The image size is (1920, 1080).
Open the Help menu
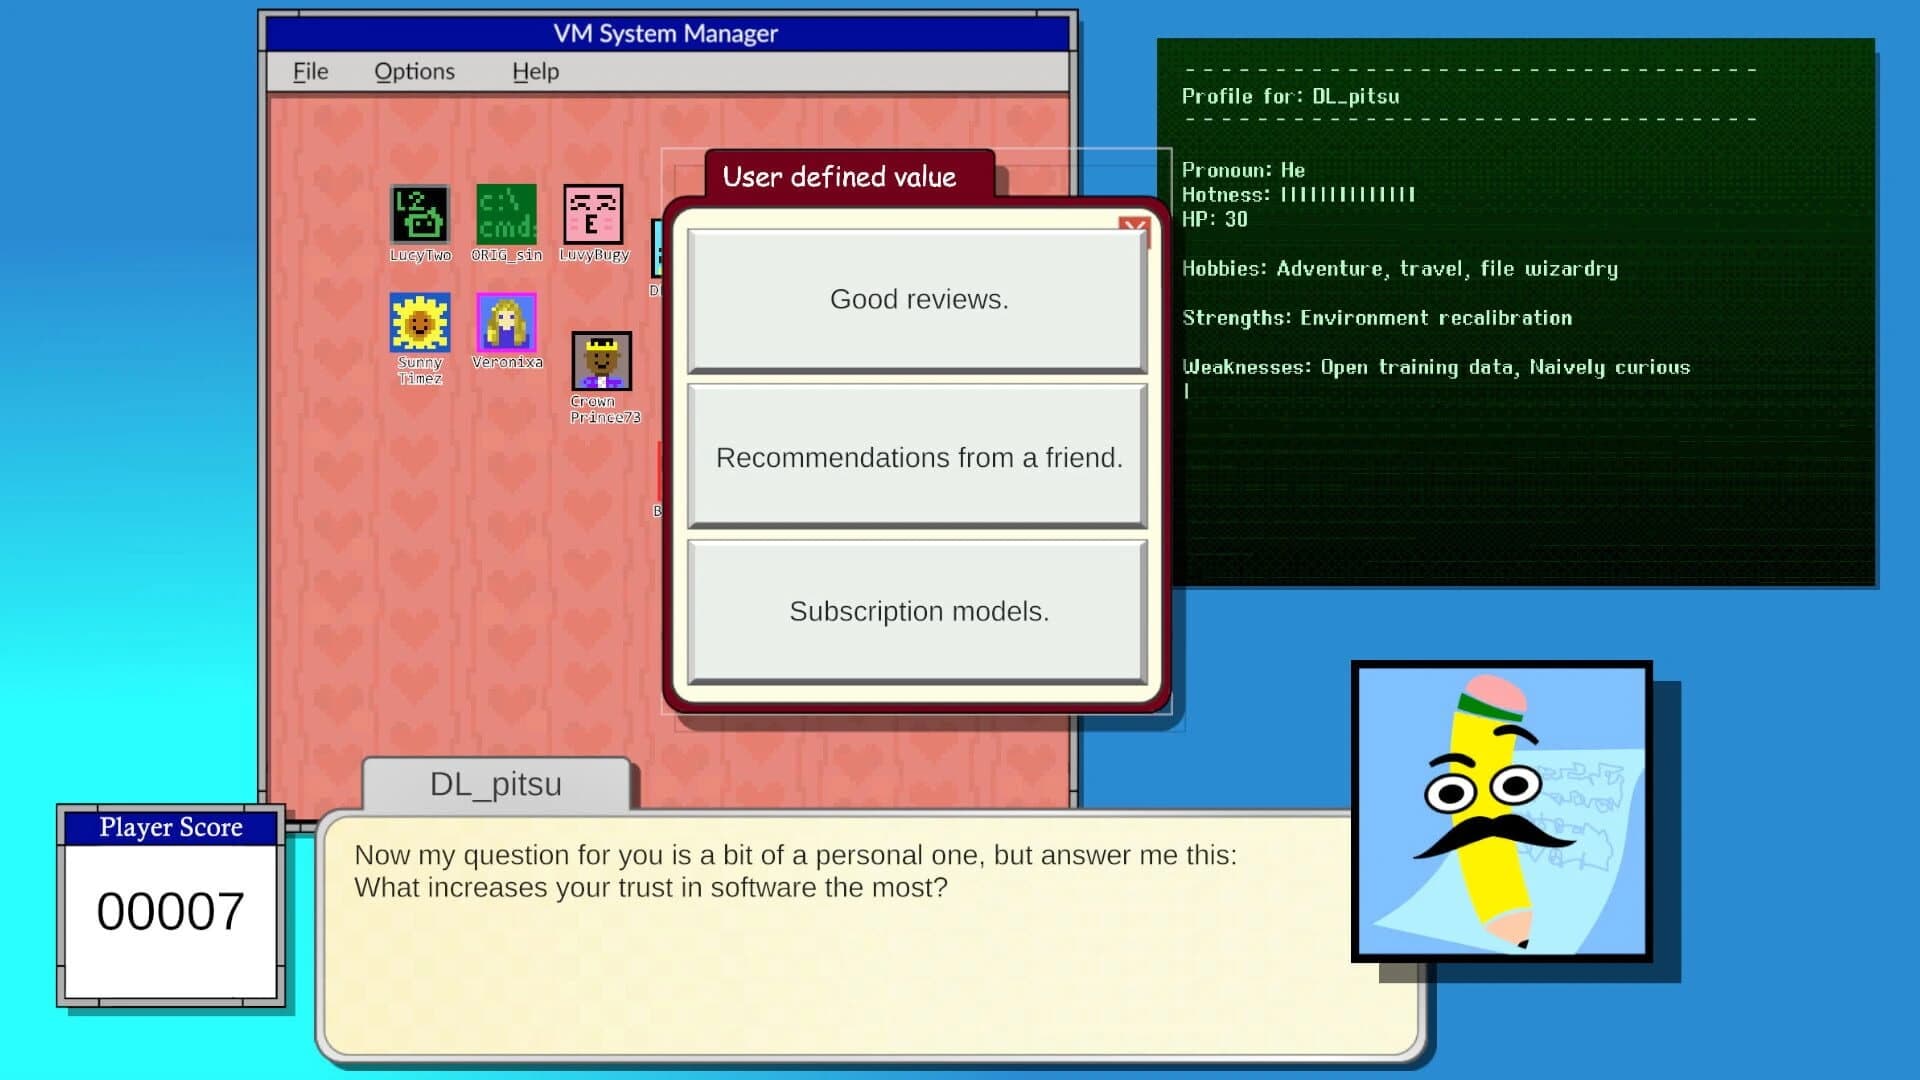point(534,71)
